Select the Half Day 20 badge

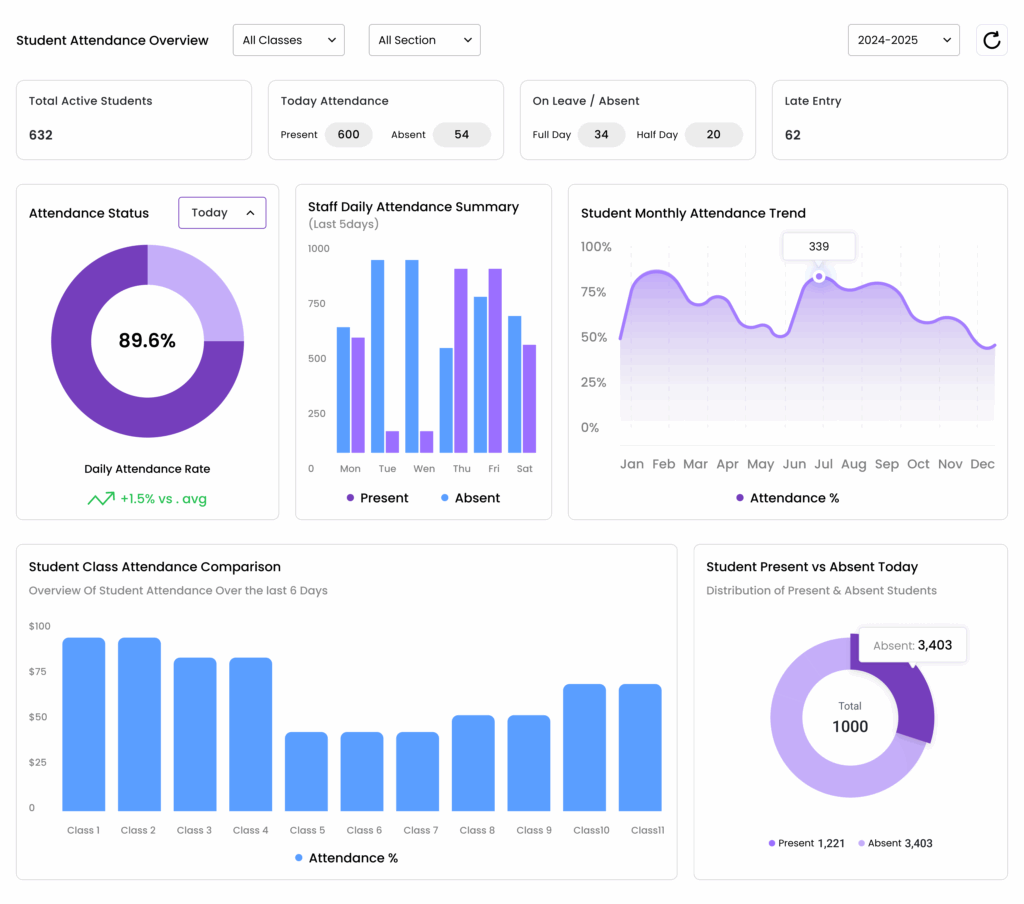[x=713, y=135]
